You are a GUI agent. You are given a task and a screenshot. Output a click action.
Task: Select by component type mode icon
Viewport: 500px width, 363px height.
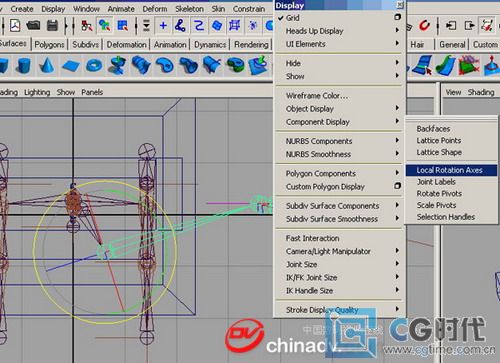click(x=122, y=26)
